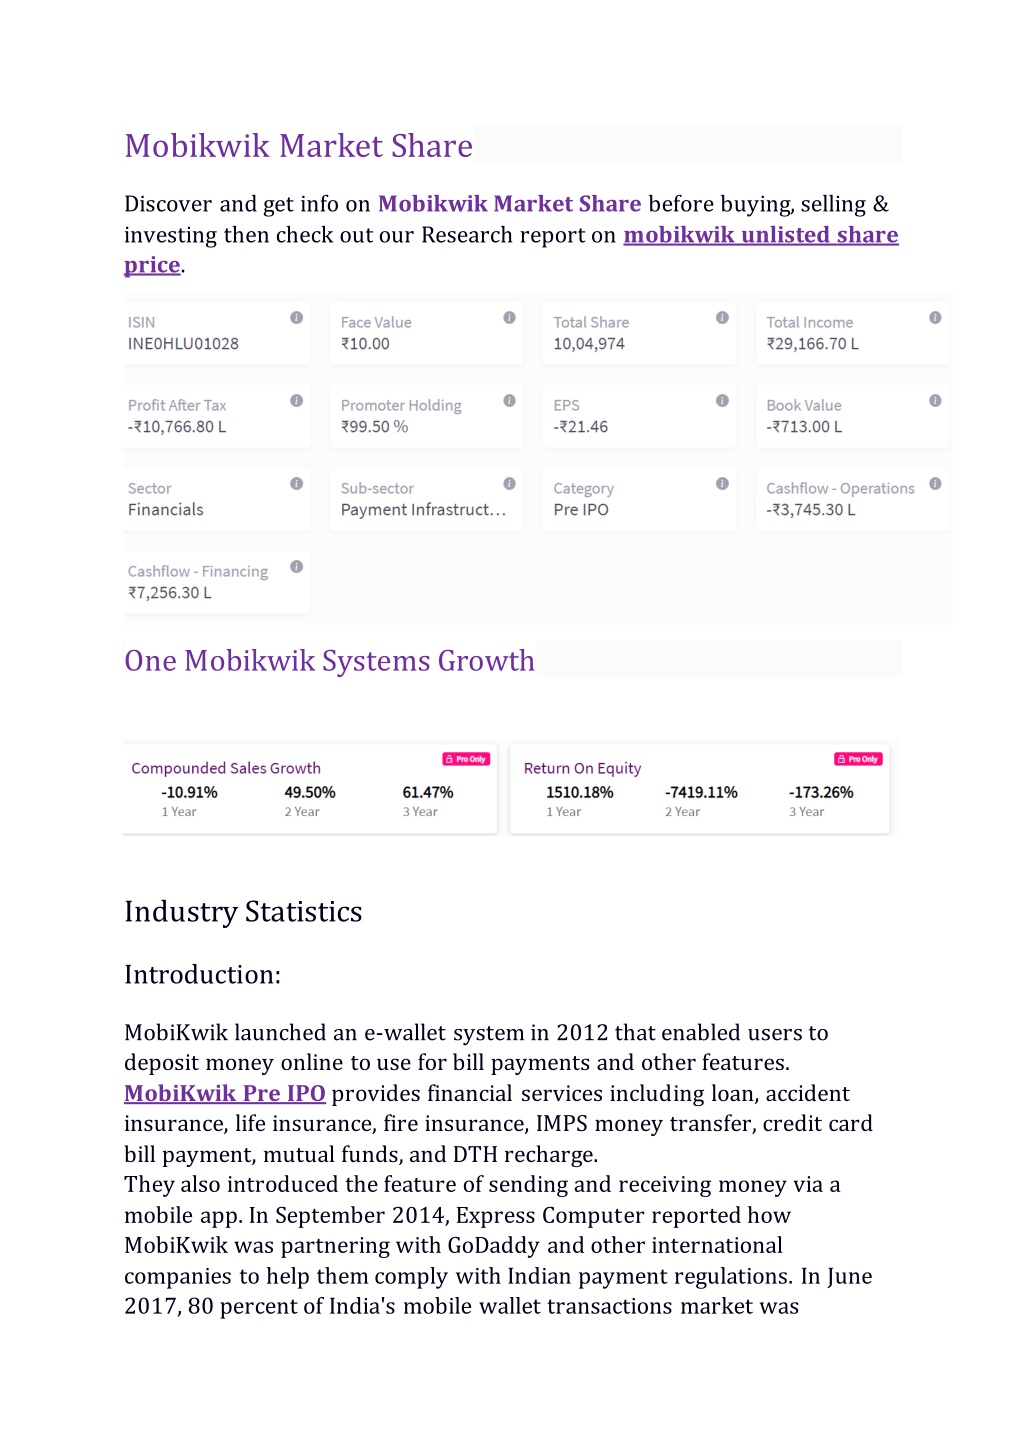
Task: Click the Mobikwik Market Share heading
Action: click(298, 146)
